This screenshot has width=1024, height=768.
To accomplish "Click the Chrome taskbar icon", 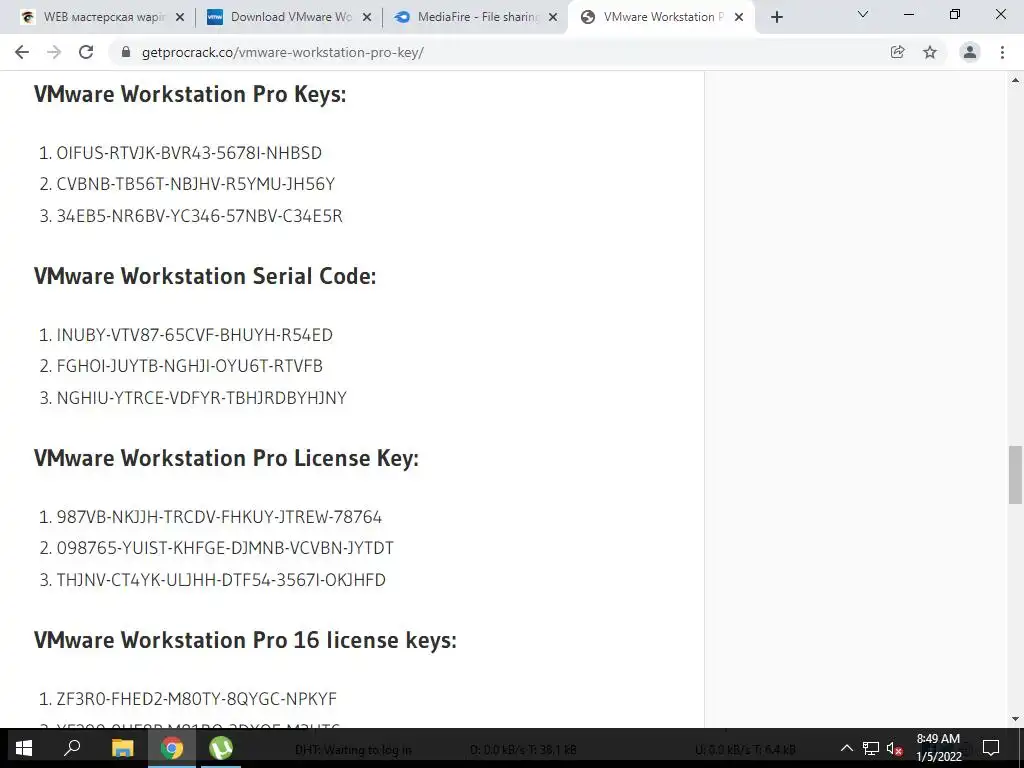I will [172, 748].
